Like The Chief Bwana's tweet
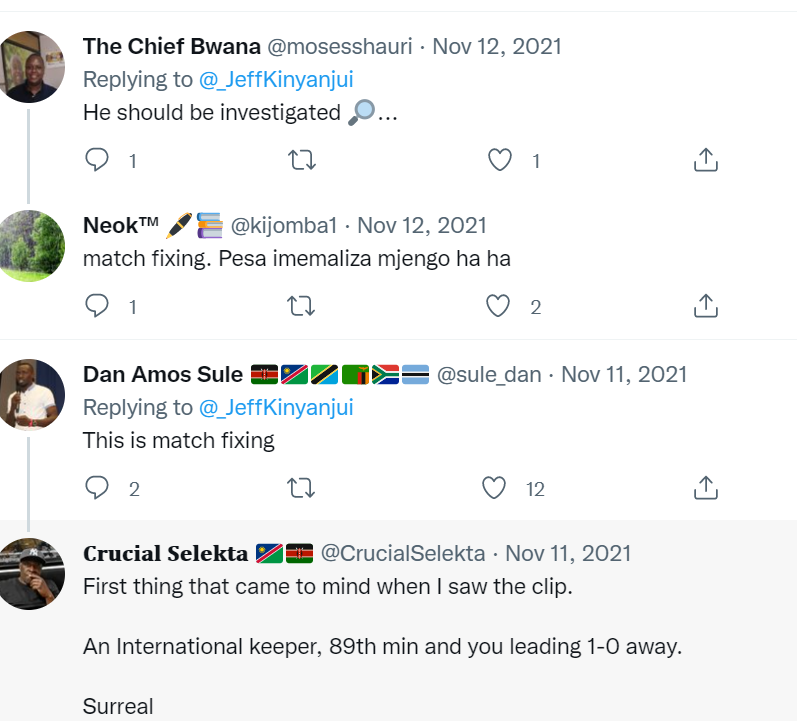 pyautogui.click(x=499, y=160)
